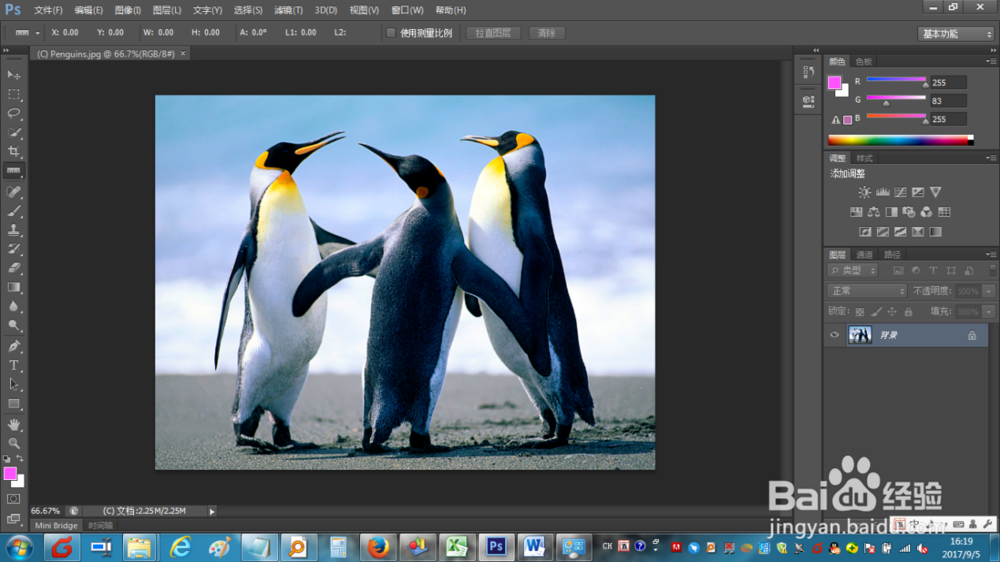Activate the Hand tool

coord(14,424)
